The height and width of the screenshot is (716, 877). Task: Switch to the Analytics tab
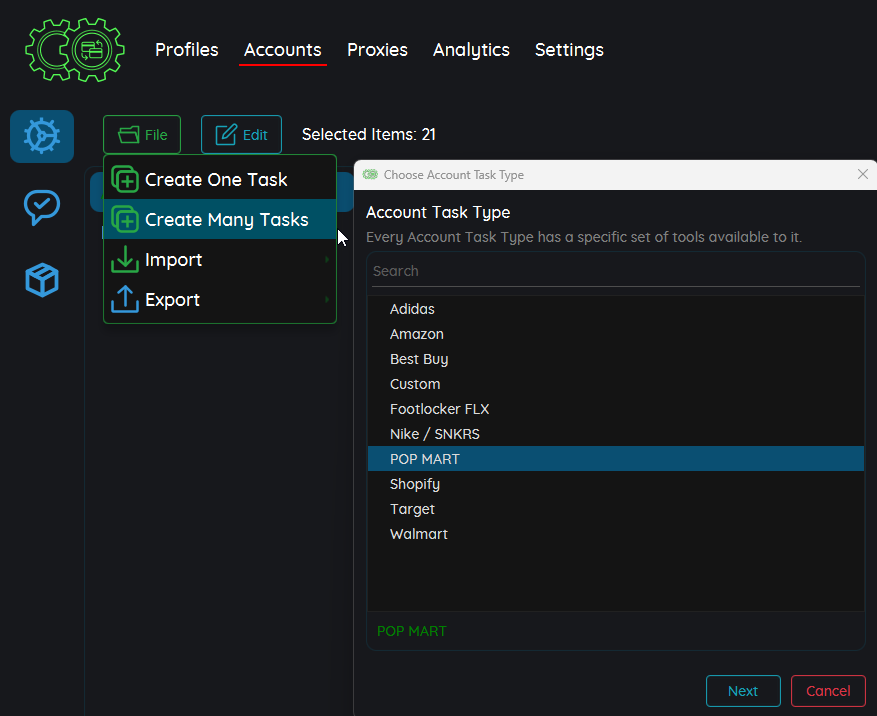[471, 50]
